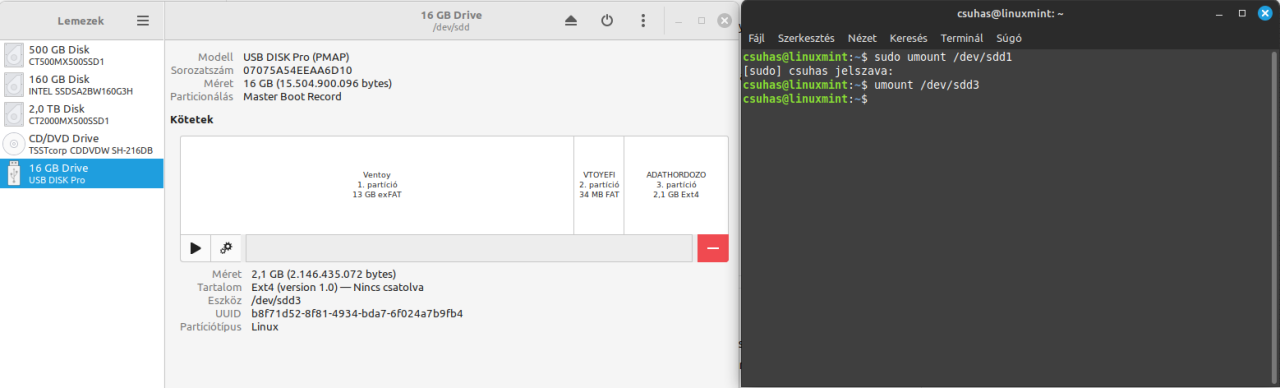Power off the 16 GB Drive
The height and width of the screenshot is (388, 1280).
click(607, 20)
